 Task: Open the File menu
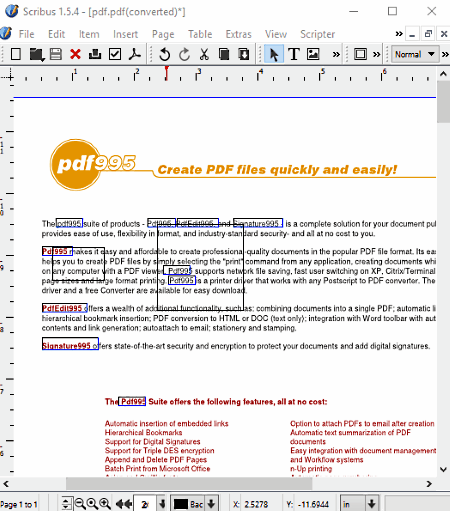pos(26,34)
